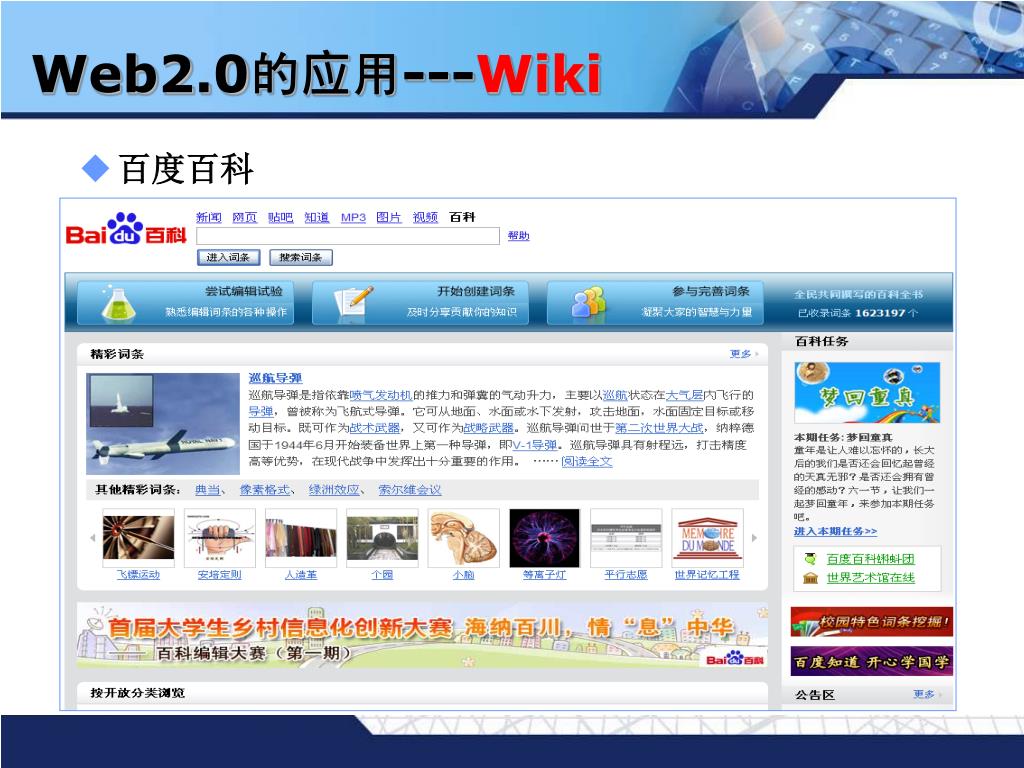Click the 人造革 fabric thumbnail

click(x=300, y=537)
